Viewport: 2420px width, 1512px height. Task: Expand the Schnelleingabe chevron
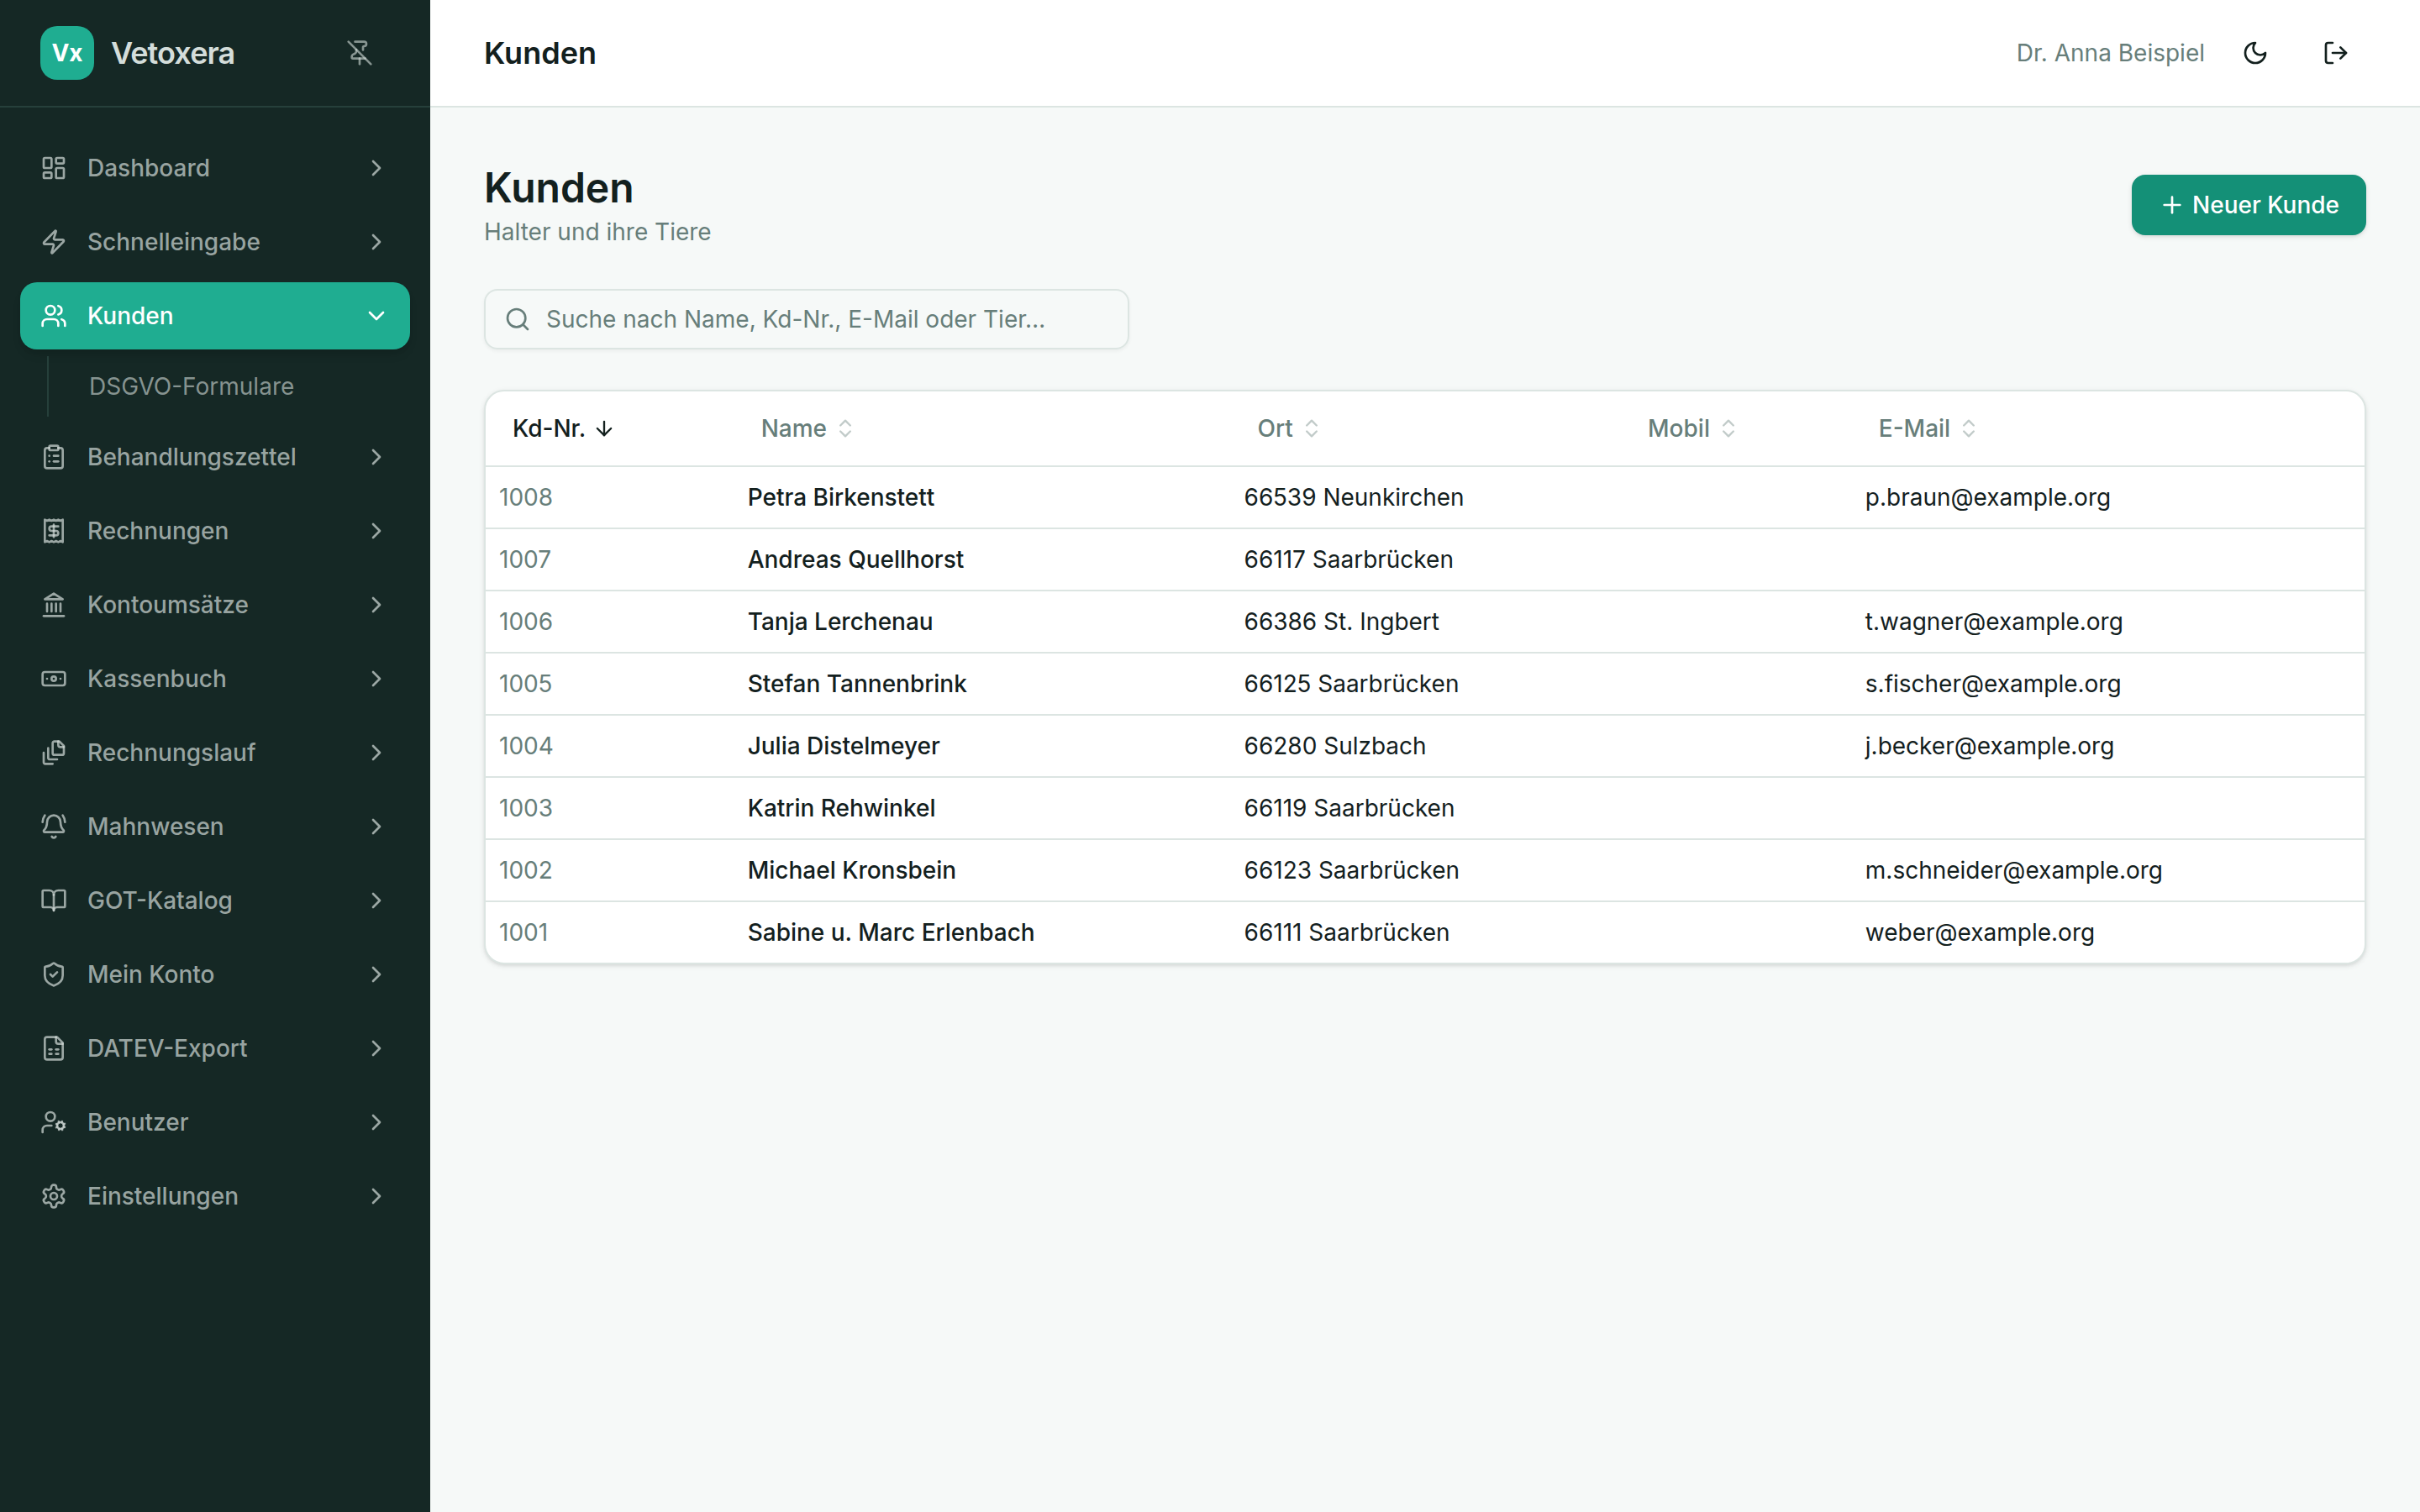(x=376, y=242)
